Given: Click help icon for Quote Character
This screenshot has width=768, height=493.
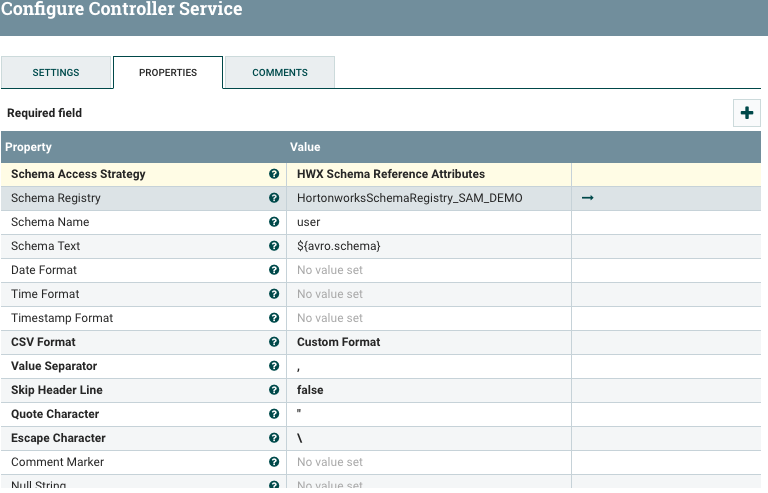Looking at the screenshot, I should 274,414.
